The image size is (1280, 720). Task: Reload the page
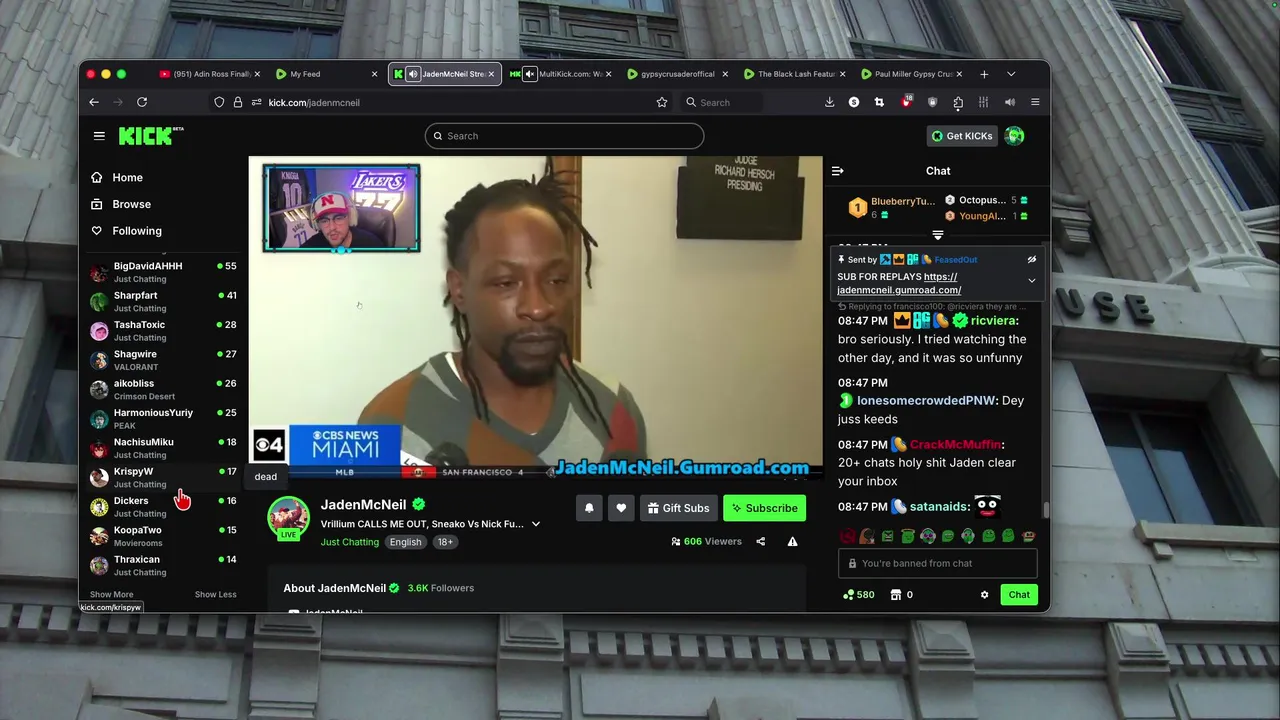pyautogui.click(x=142, y=102)
